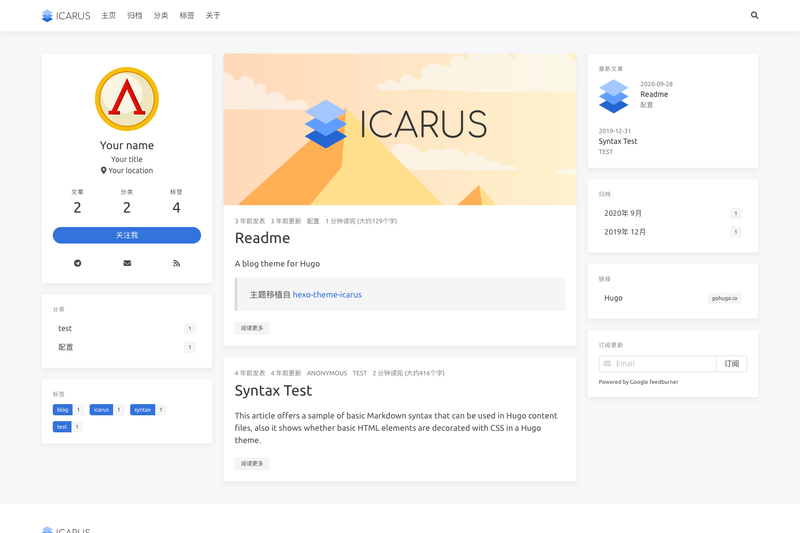
Task: Follow the hexo-theme-icarus link
Action: (x=327, y=295)
